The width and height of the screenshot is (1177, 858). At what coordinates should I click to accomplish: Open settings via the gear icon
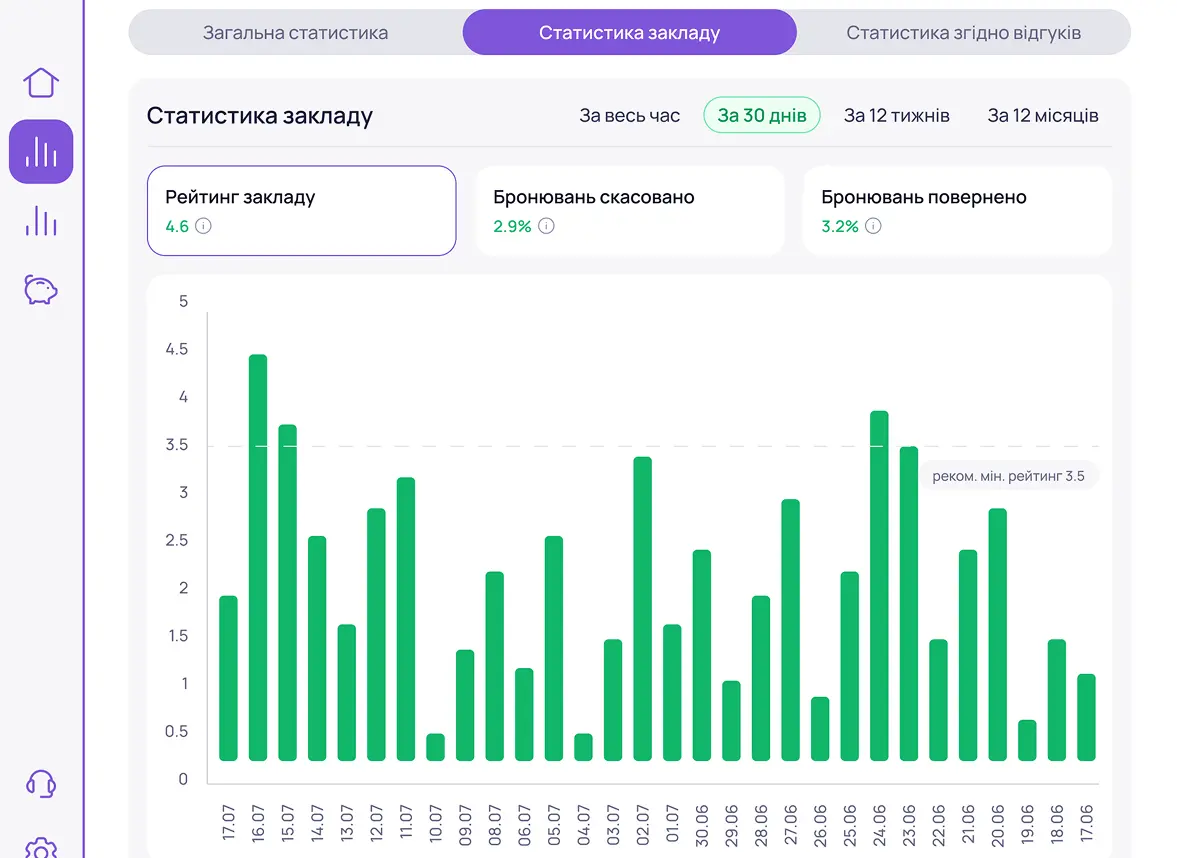click(41, 848)
